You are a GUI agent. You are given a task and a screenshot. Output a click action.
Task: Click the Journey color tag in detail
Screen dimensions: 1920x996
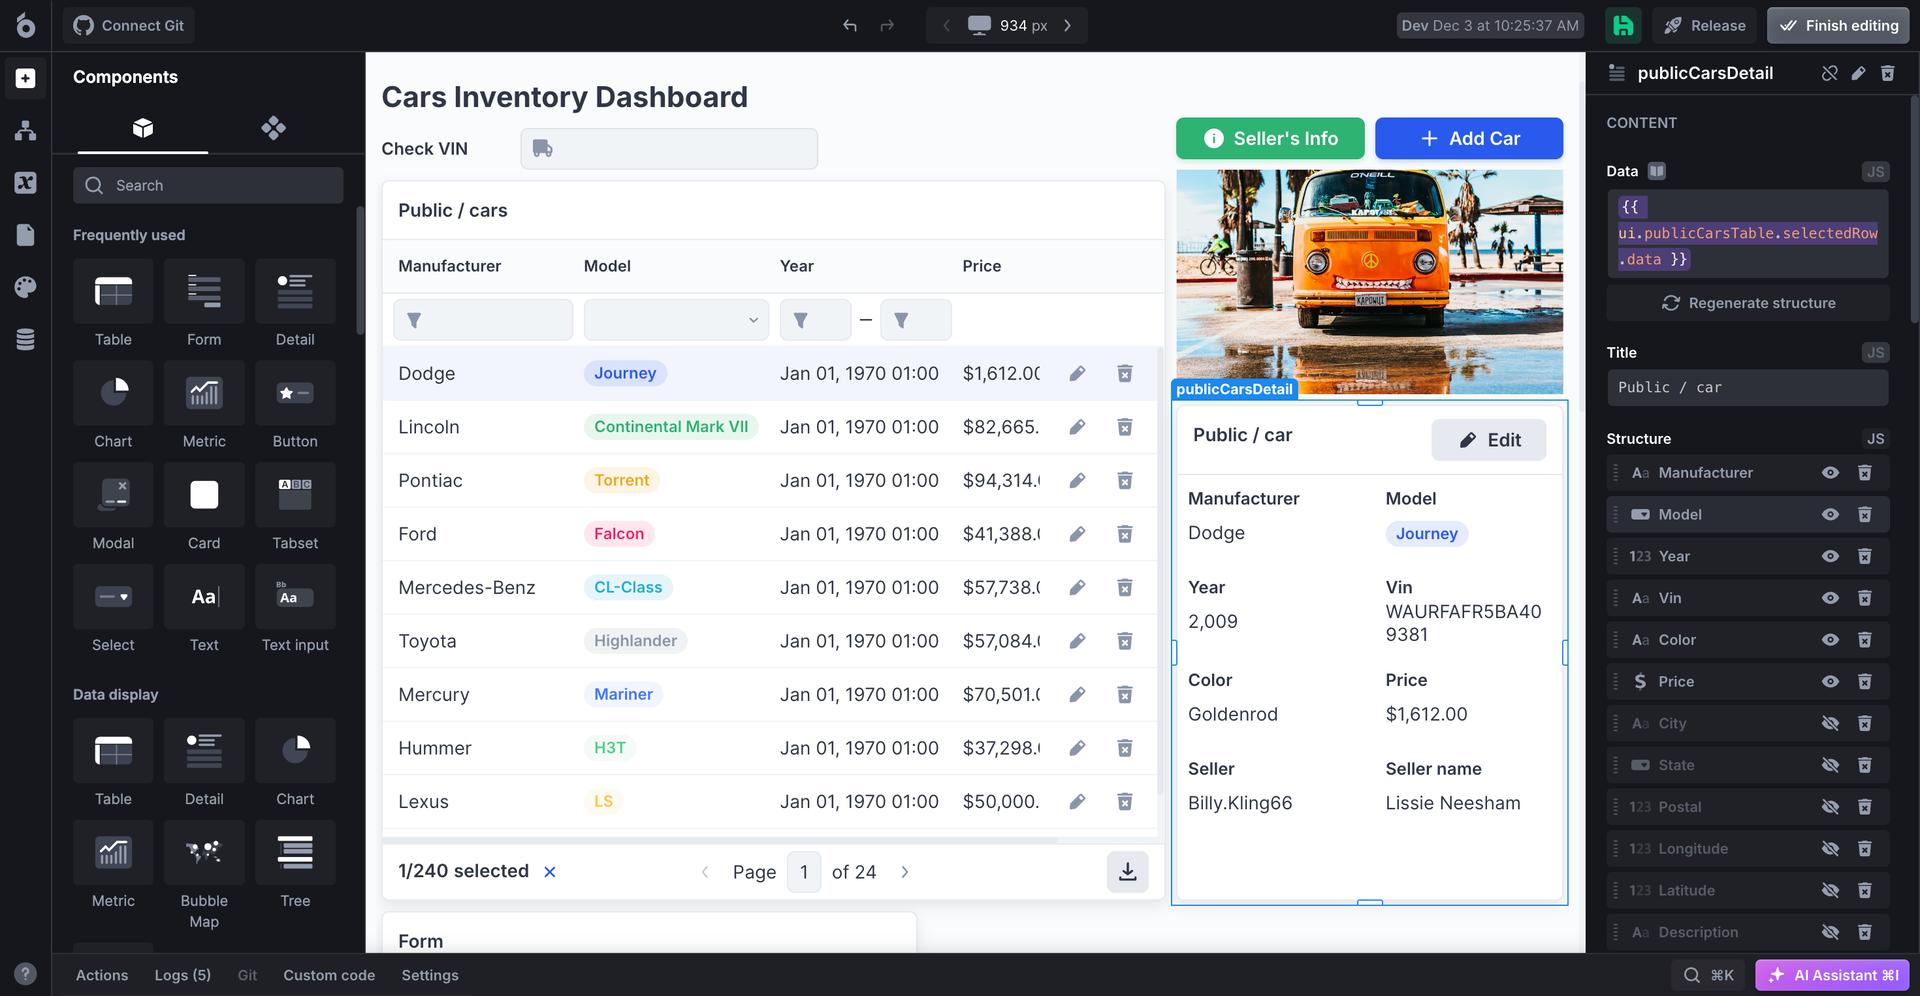1426,534
